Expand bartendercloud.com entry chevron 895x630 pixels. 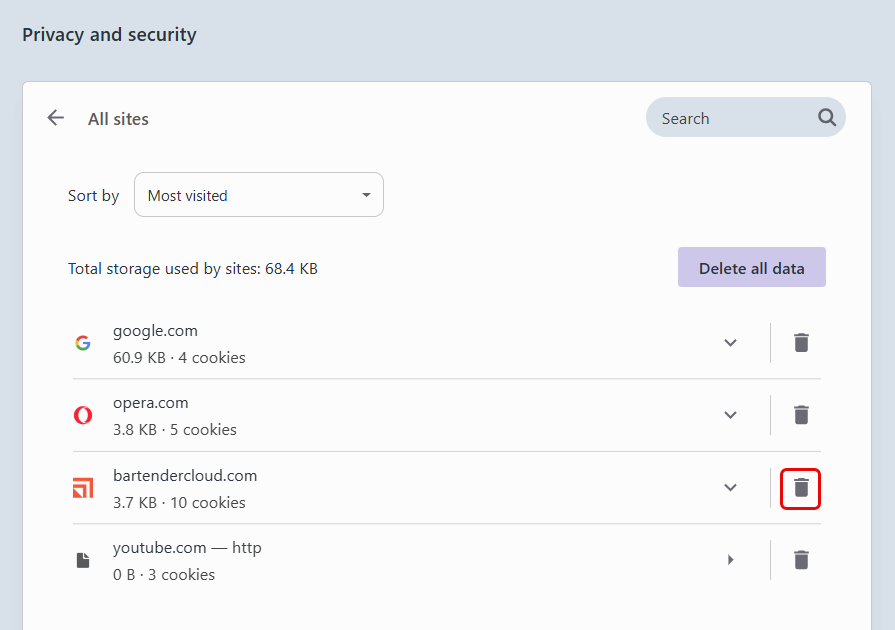(x=730, y=488)
